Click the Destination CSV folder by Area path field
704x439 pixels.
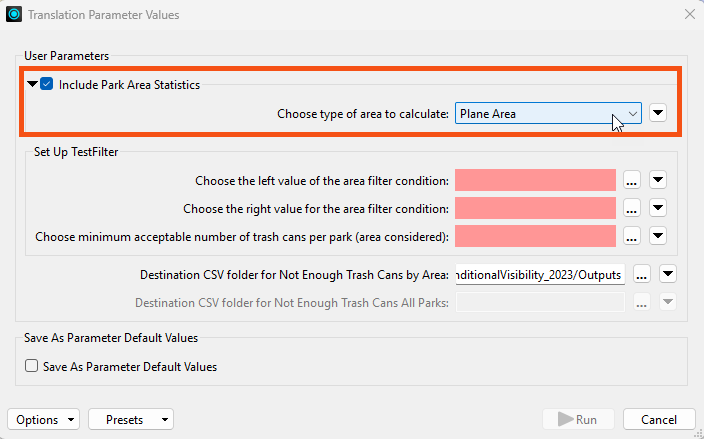click(x=540, y=274)
